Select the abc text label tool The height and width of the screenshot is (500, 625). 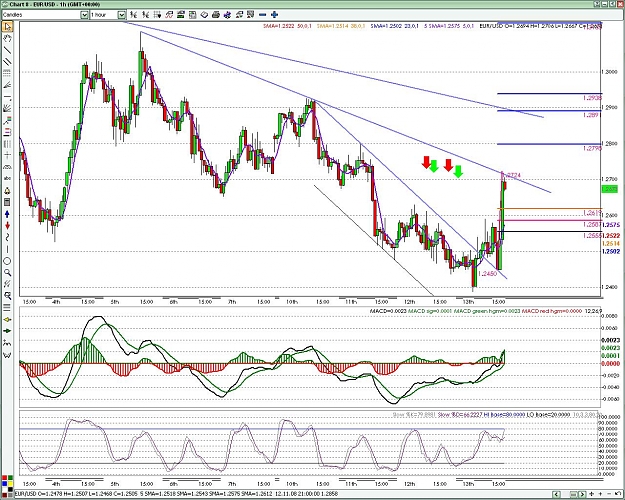click(x=7, y=178)
